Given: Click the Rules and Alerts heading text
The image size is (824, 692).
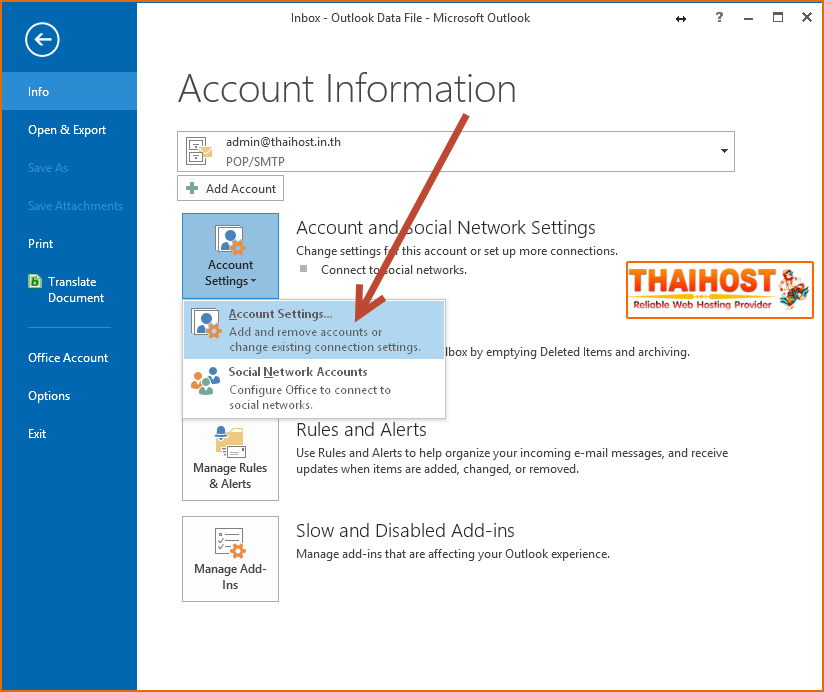Looking at the screenshot, I should tap(361, 430).
